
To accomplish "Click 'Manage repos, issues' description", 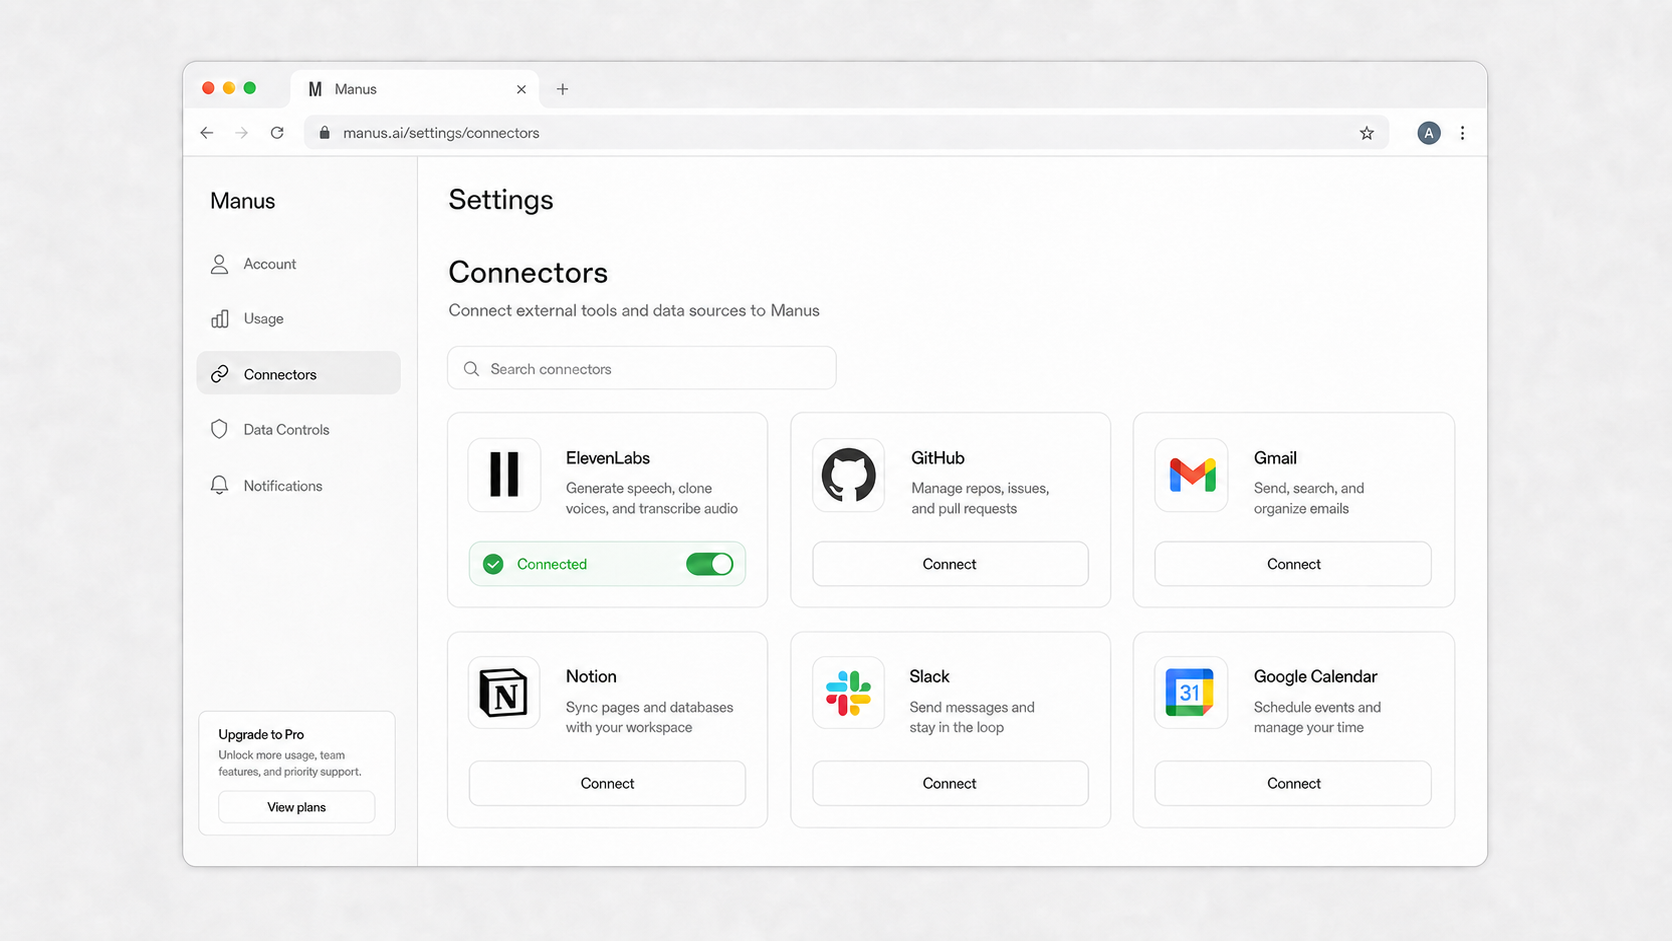I will [980, 498].
